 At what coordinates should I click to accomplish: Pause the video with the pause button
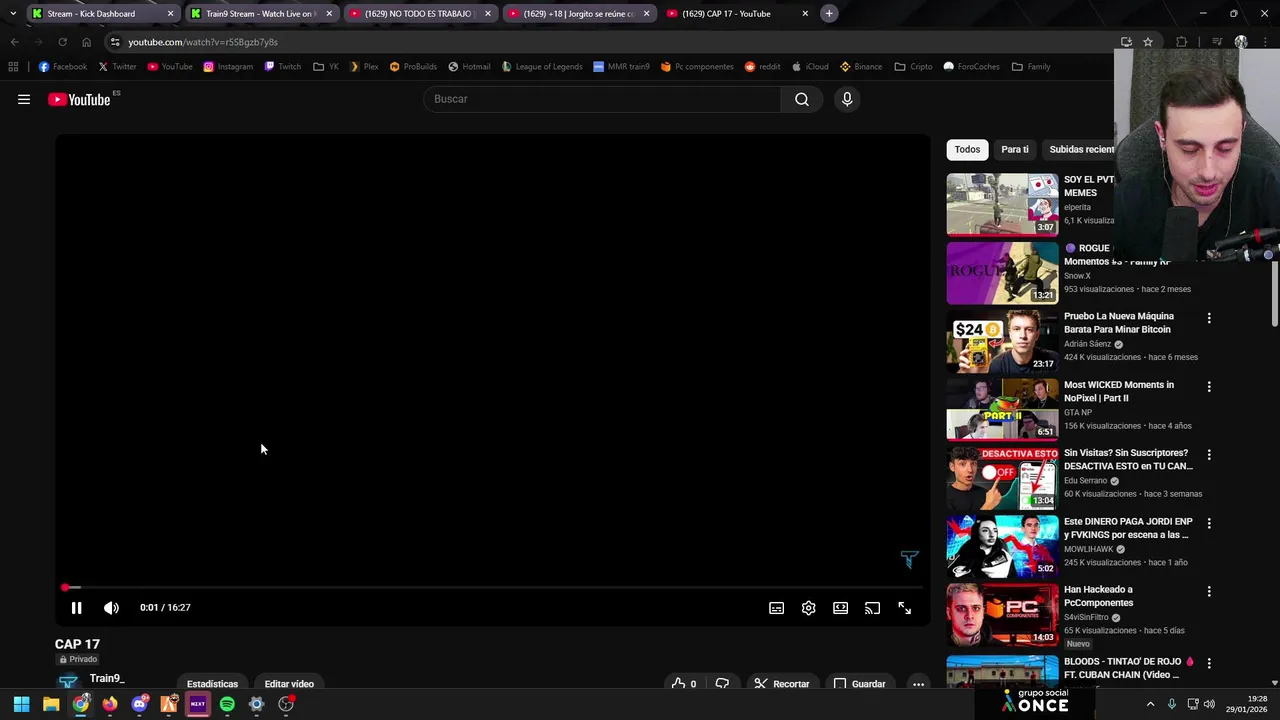(76, 608)
